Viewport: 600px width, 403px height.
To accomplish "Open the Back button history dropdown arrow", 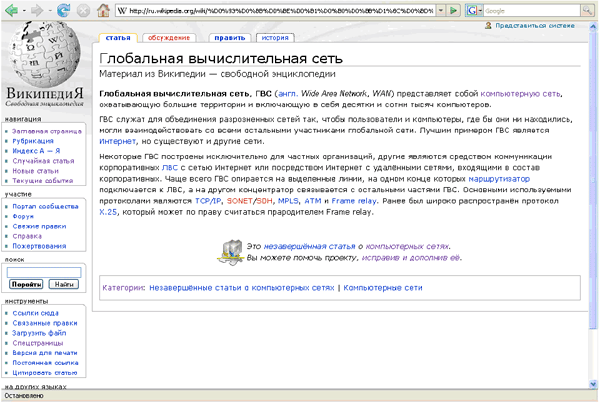I will click(24, 11).
